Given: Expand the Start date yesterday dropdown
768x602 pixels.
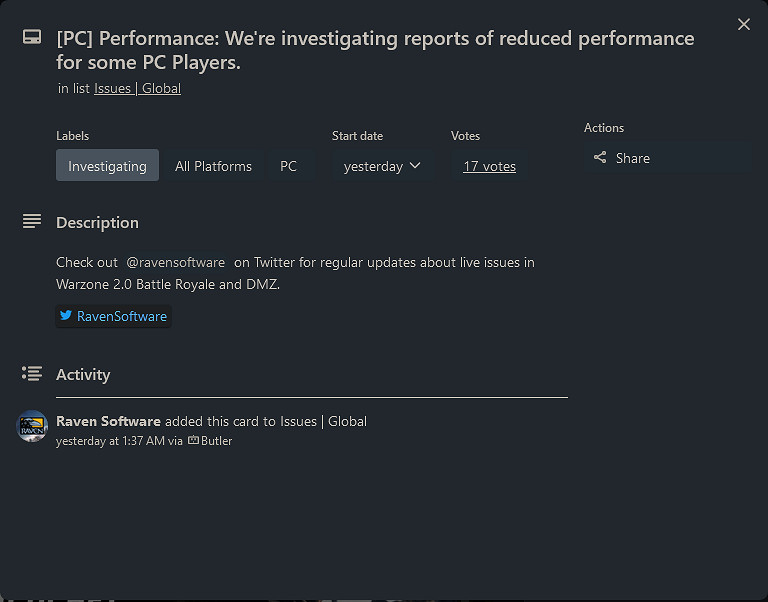Looking at the screenshot, I should pos(382,166).
